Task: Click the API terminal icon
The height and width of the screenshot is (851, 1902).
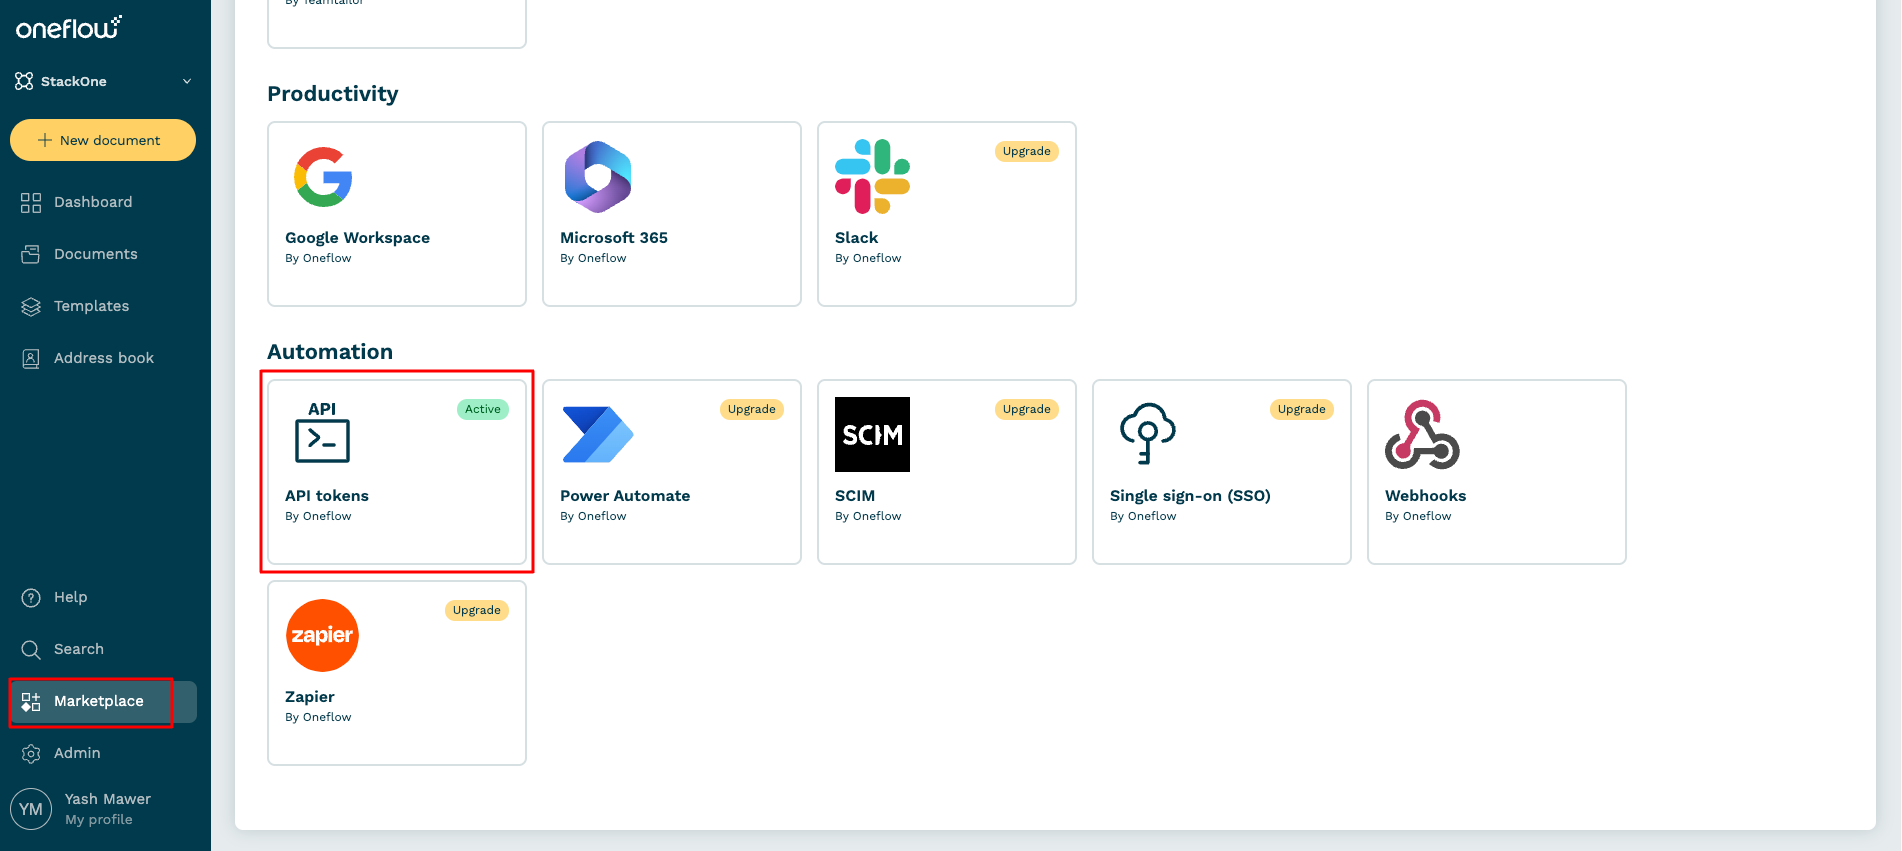Action: point(322,433)
